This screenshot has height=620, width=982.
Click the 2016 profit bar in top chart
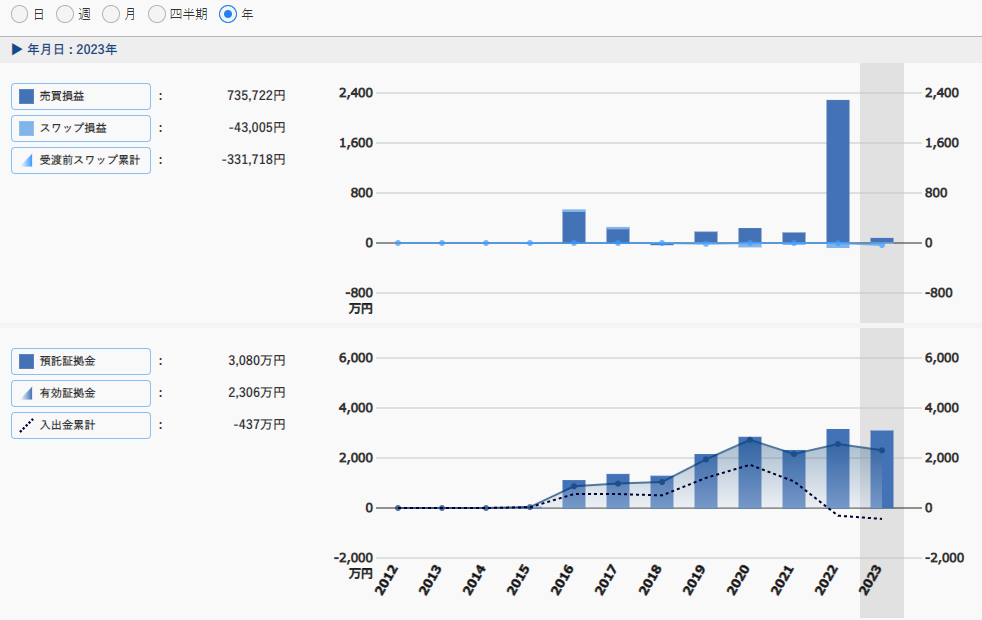coord(574,227)
